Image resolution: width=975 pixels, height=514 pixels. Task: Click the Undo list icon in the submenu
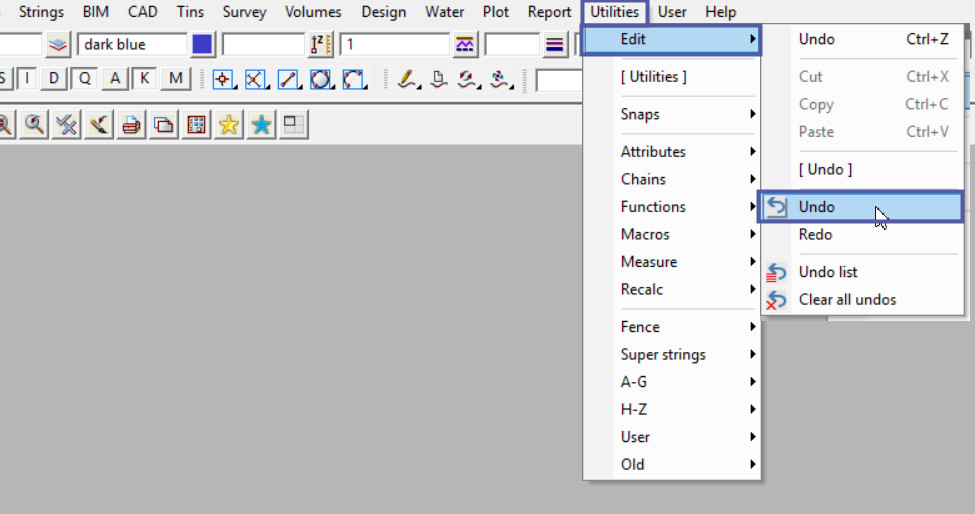coord(776,272)
